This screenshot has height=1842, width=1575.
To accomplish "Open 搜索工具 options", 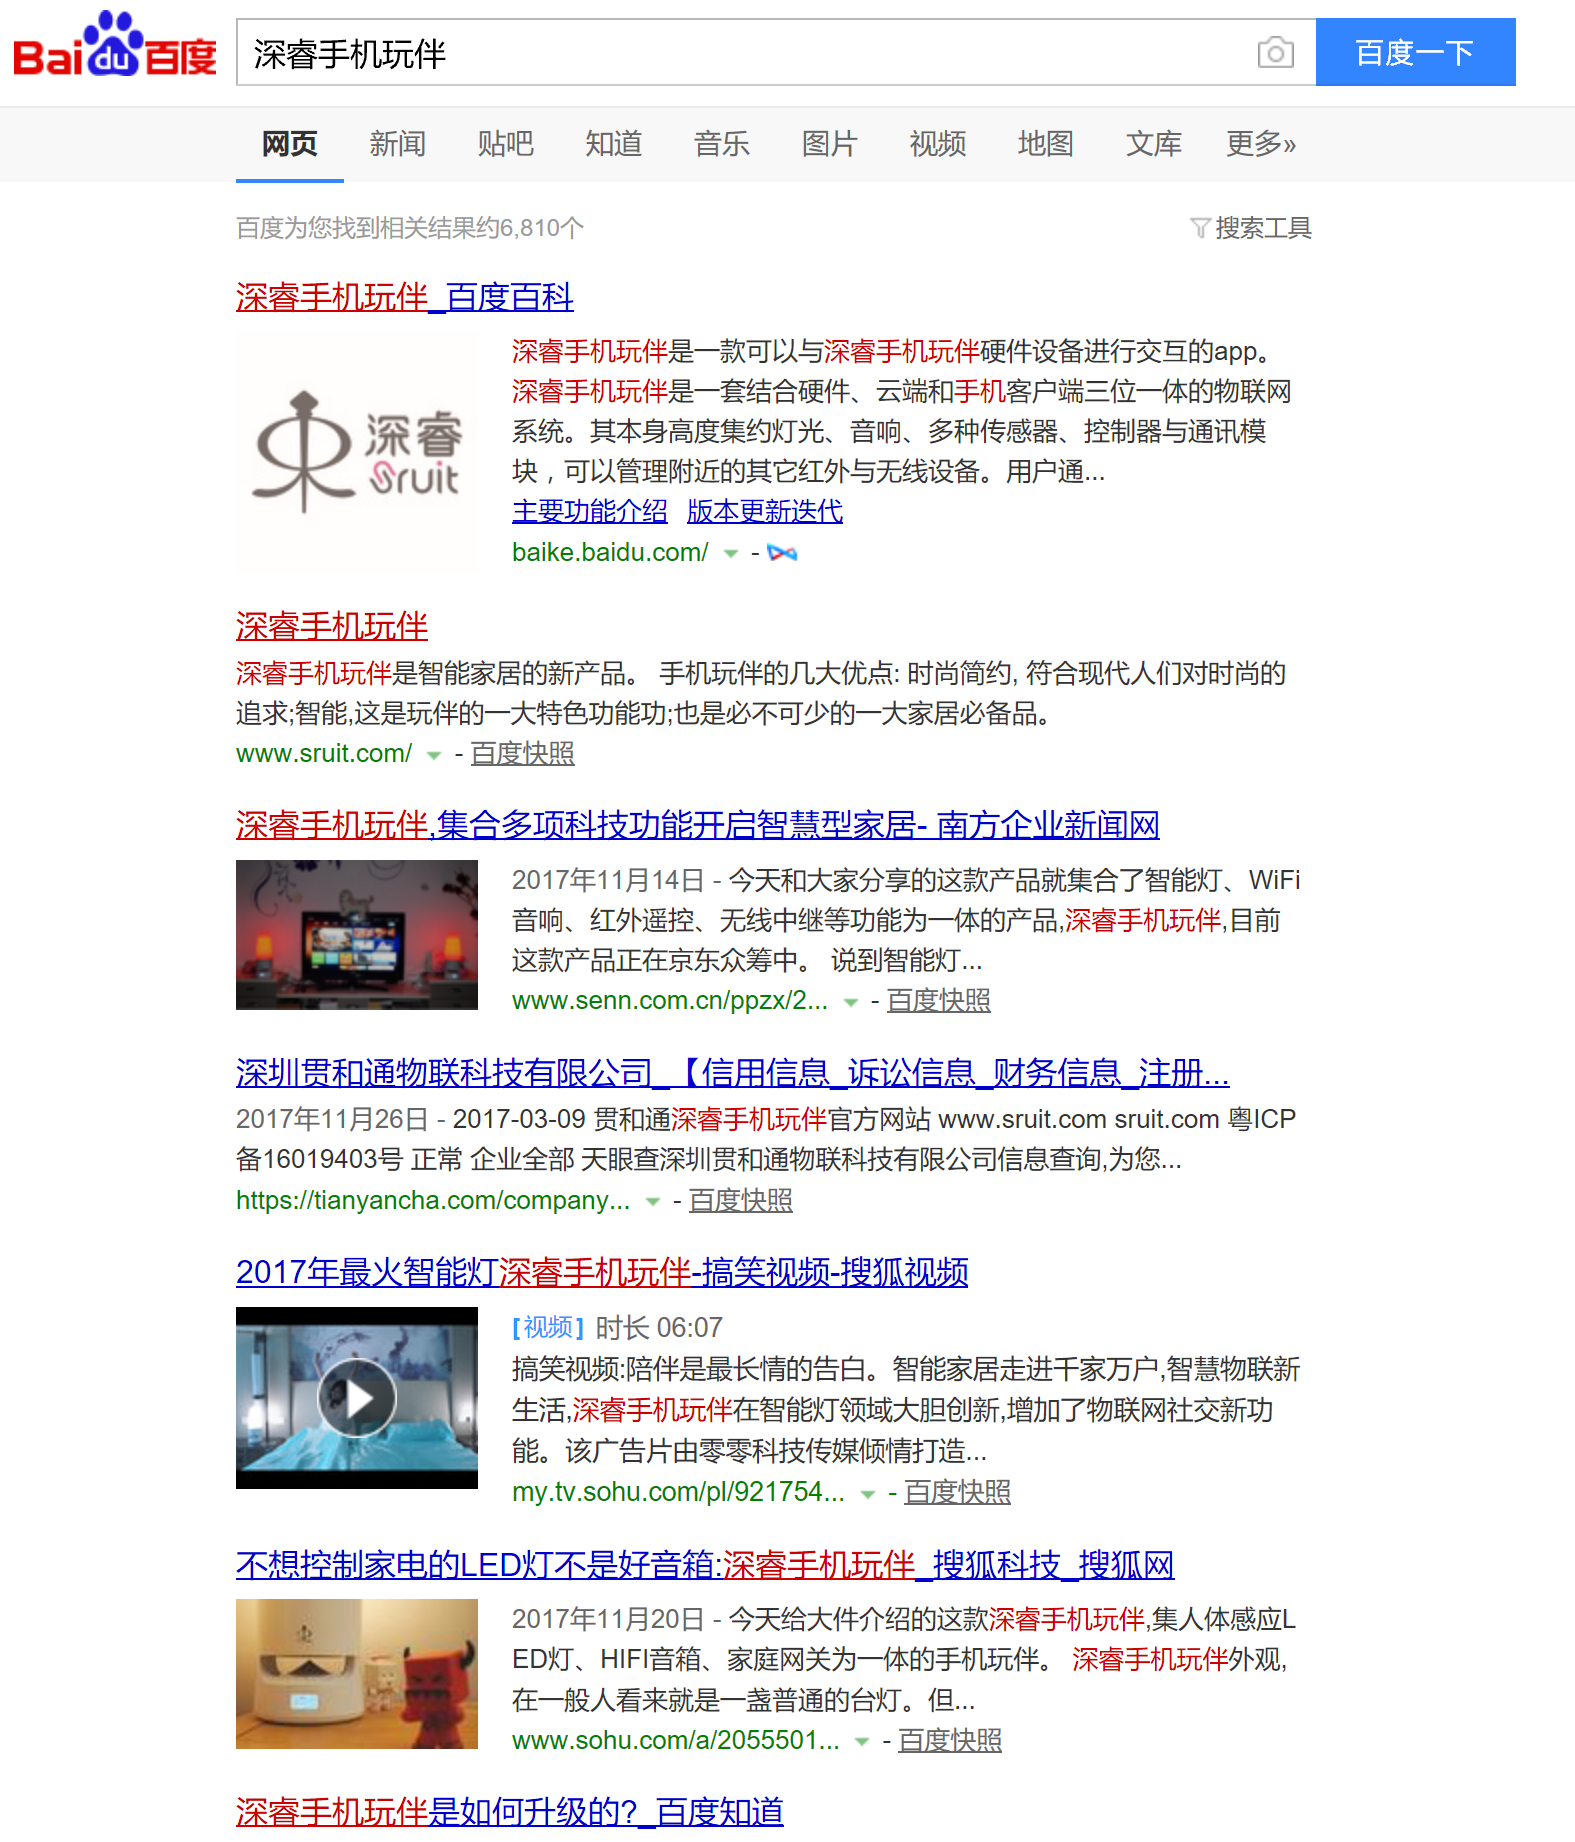I will (1262, 228).
